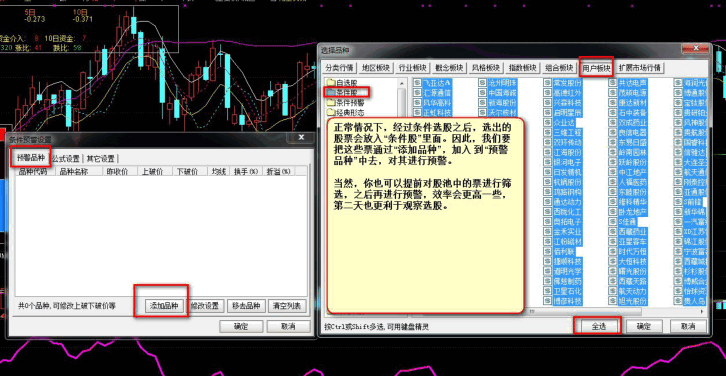Click the 清空列表 button
Screen dimensions: 726x376
pos(287,306)
